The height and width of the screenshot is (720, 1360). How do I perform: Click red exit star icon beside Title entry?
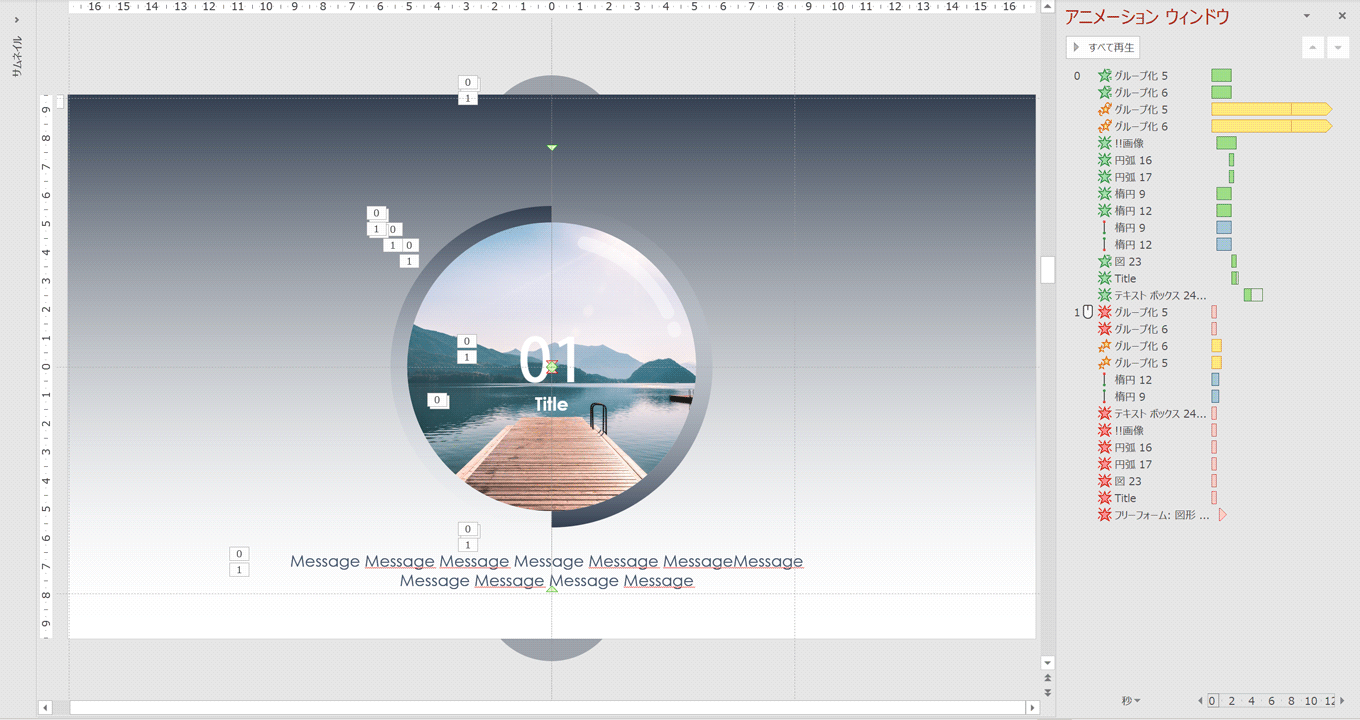coord(1105,498)
